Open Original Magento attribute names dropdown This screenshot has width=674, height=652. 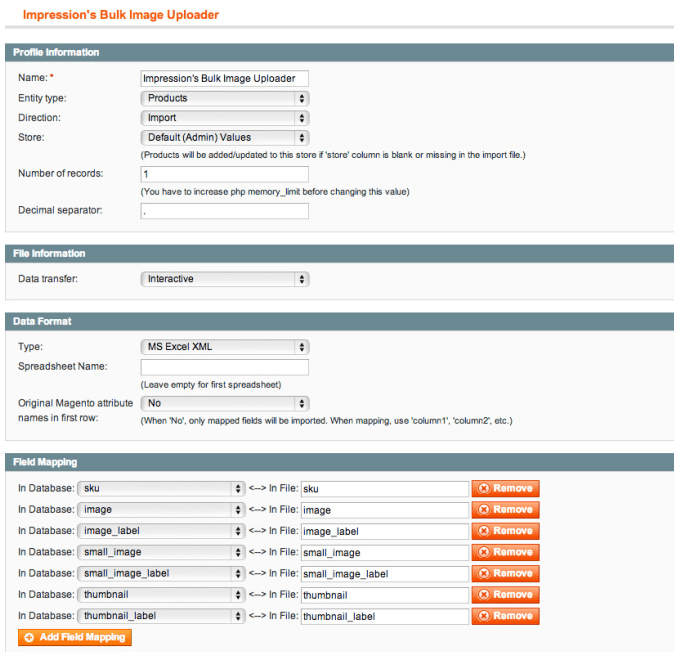224,403
